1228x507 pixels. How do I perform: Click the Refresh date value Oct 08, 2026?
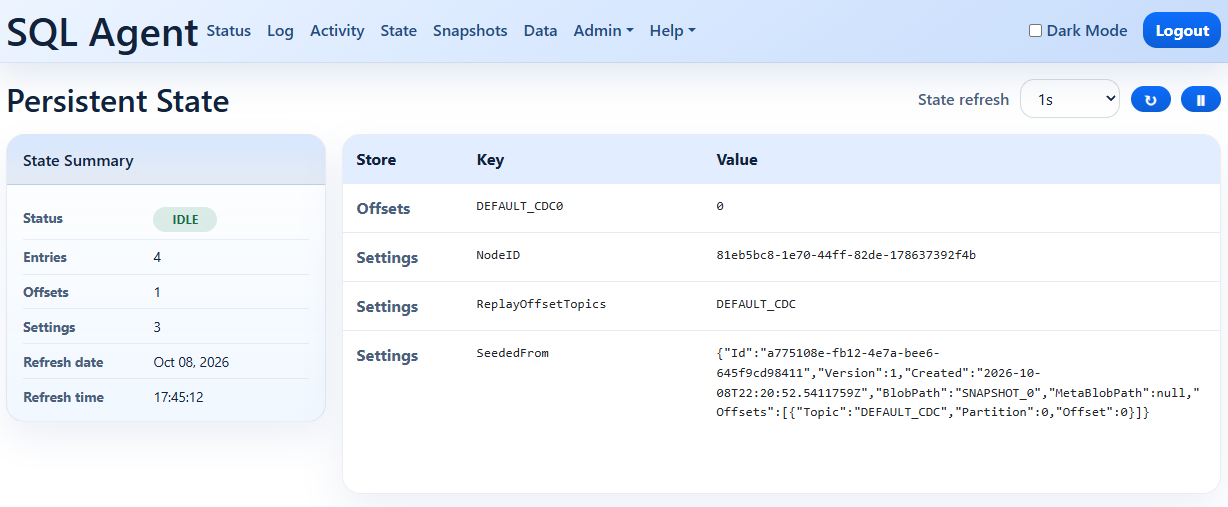point(191,362)
